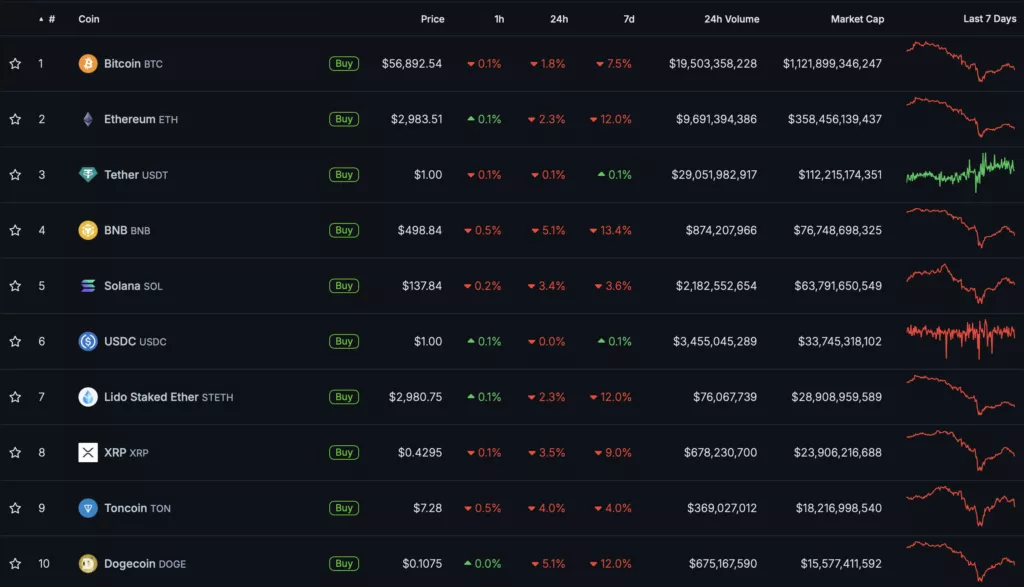Image resolution: width=1024 pixels, height=587 pixels.
Task: Select Buy for Lido Staked Ether
Action: point(344,396)
